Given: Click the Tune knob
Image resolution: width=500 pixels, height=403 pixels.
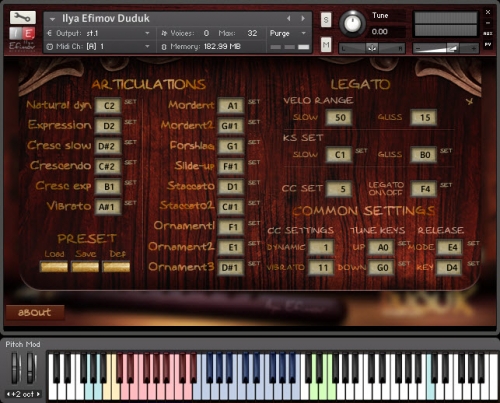Looking at the screenshot, I should [x=352, y=23].
